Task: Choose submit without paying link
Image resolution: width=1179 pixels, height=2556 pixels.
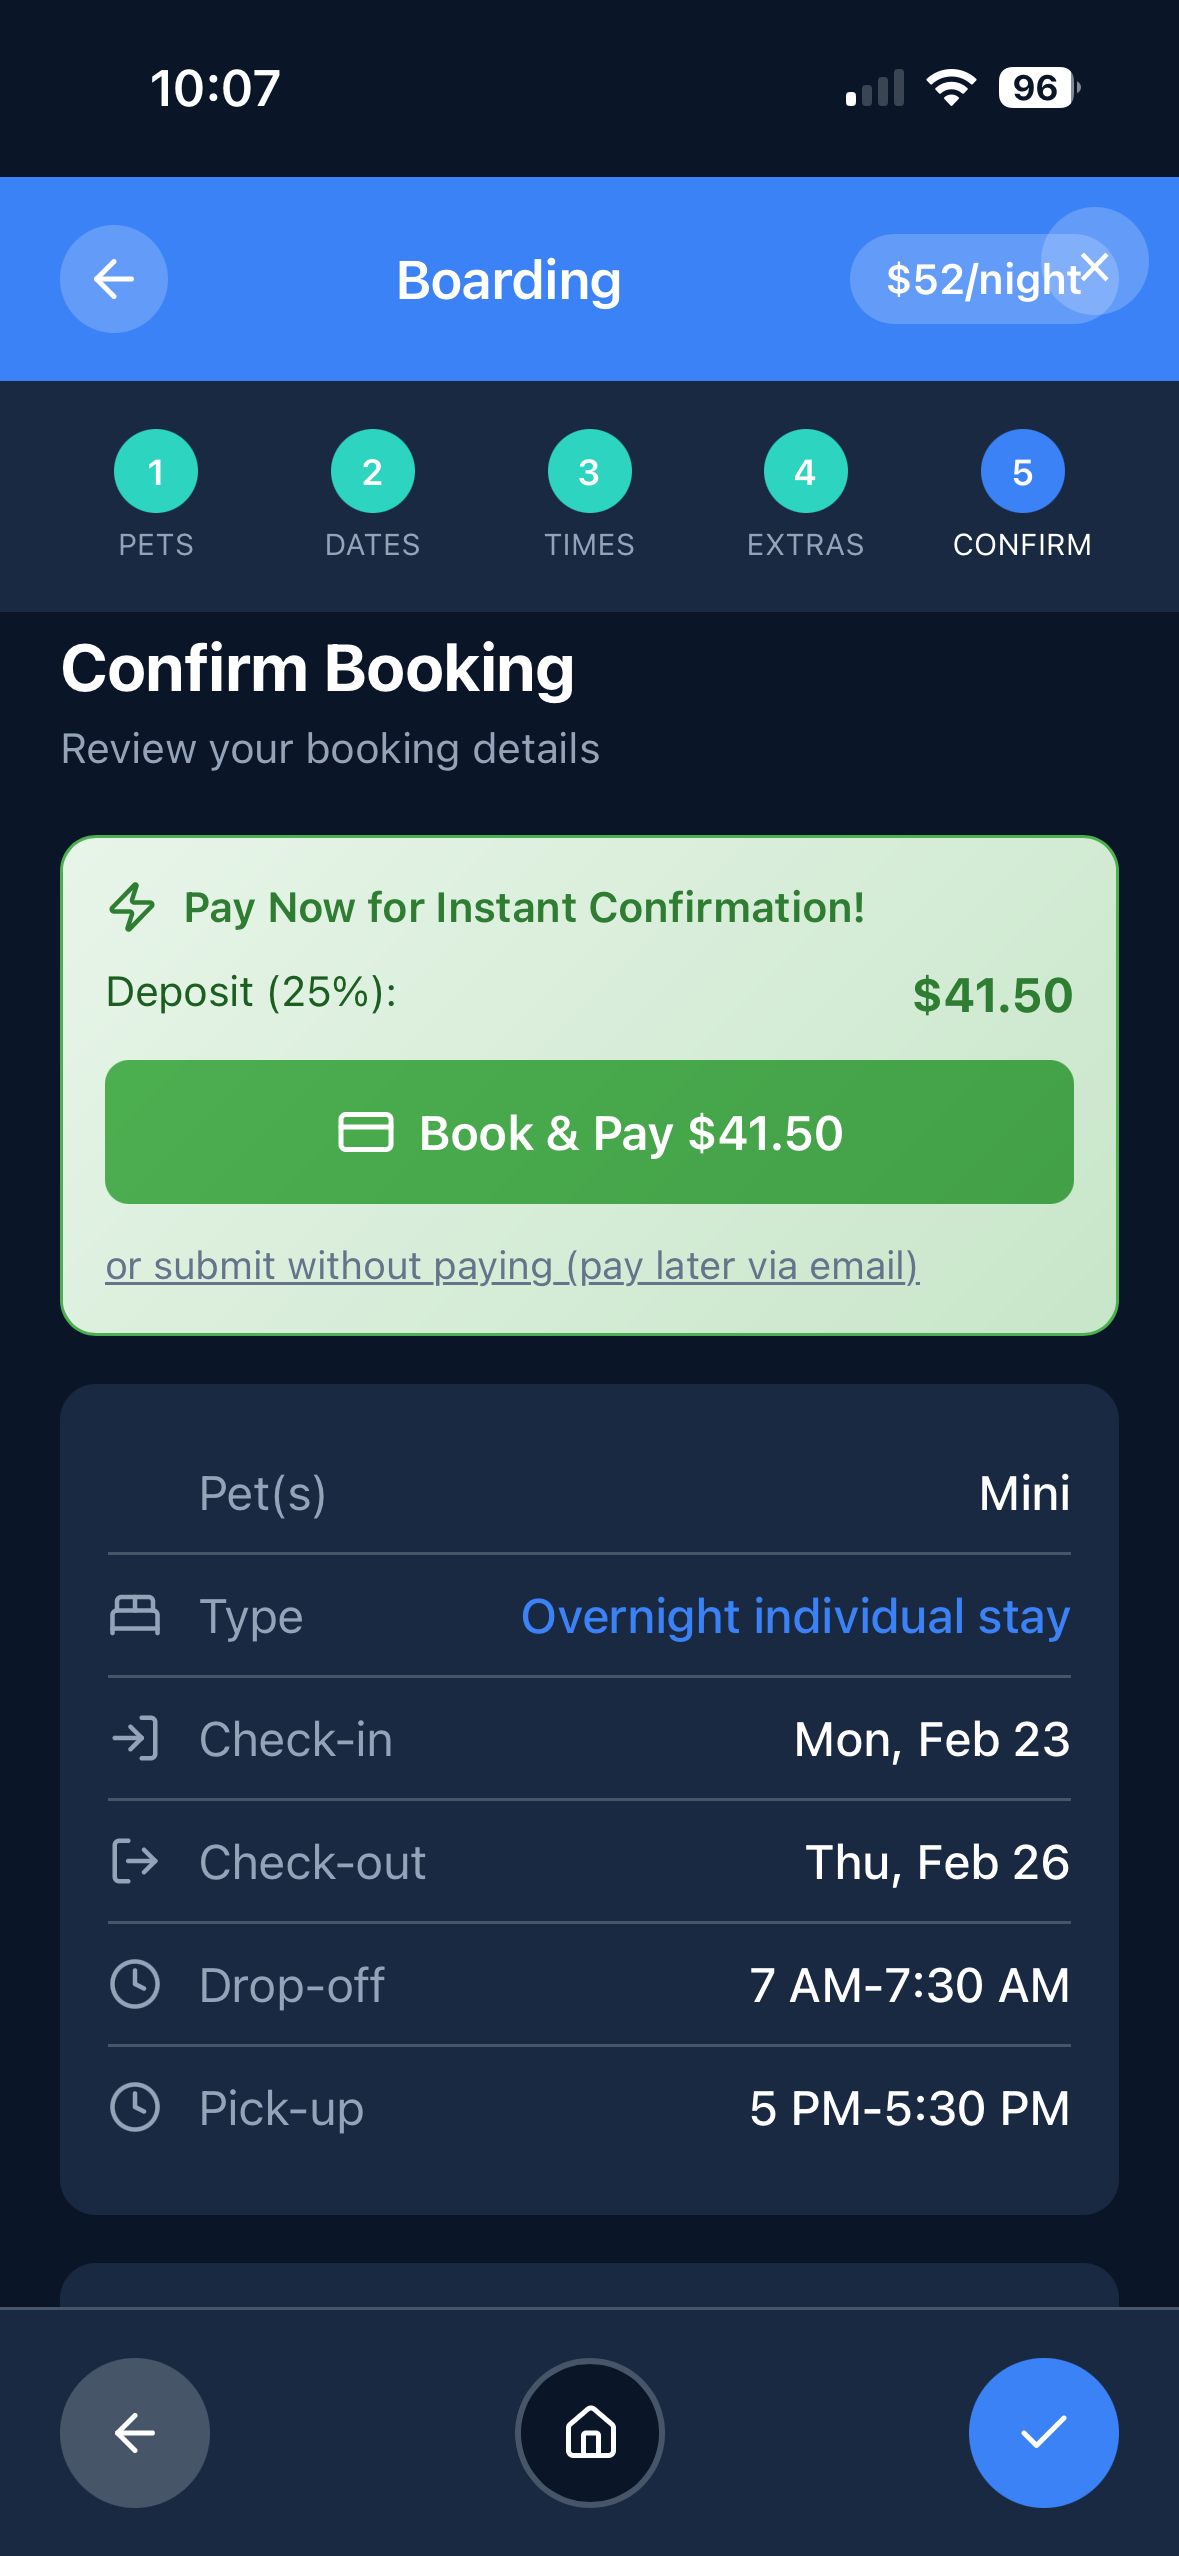Action: 512,1266
